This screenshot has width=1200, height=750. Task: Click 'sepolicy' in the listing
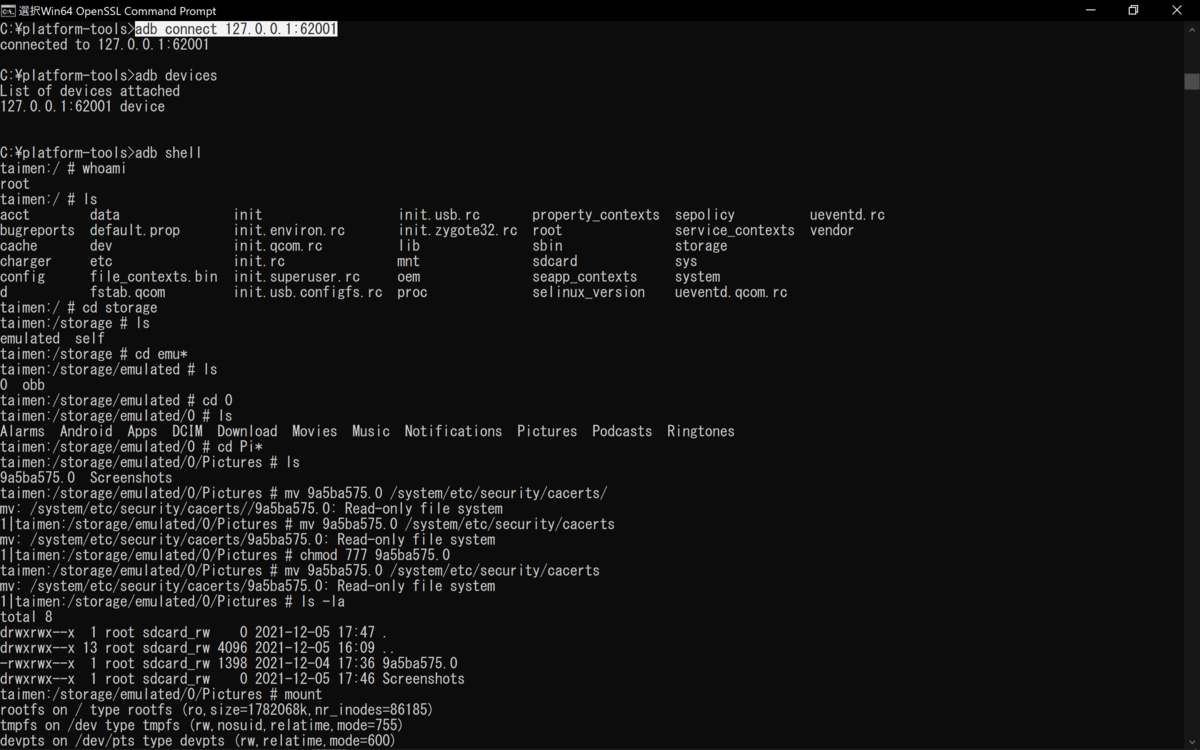(705, 215)
